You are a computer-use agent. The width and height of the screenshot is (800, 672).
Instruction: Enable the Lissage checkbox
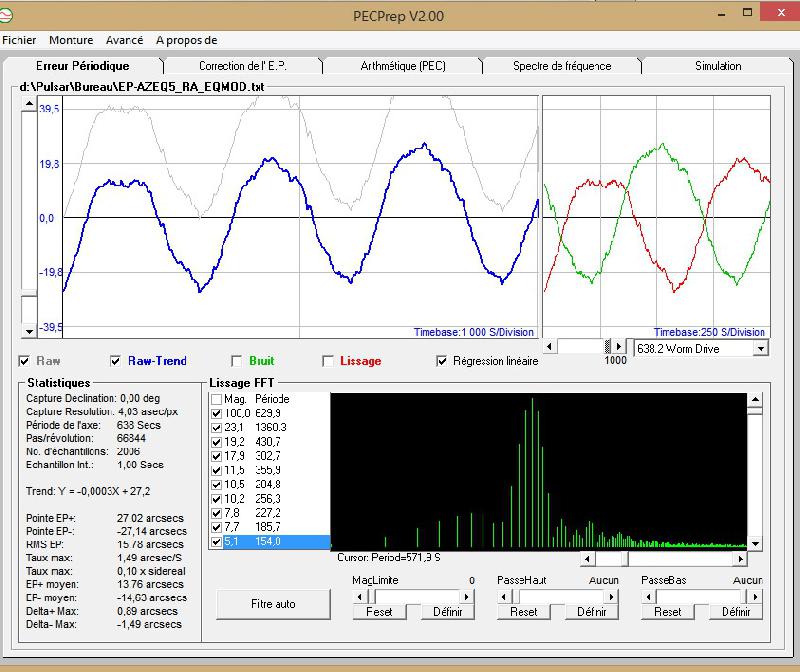pos(327,361)
